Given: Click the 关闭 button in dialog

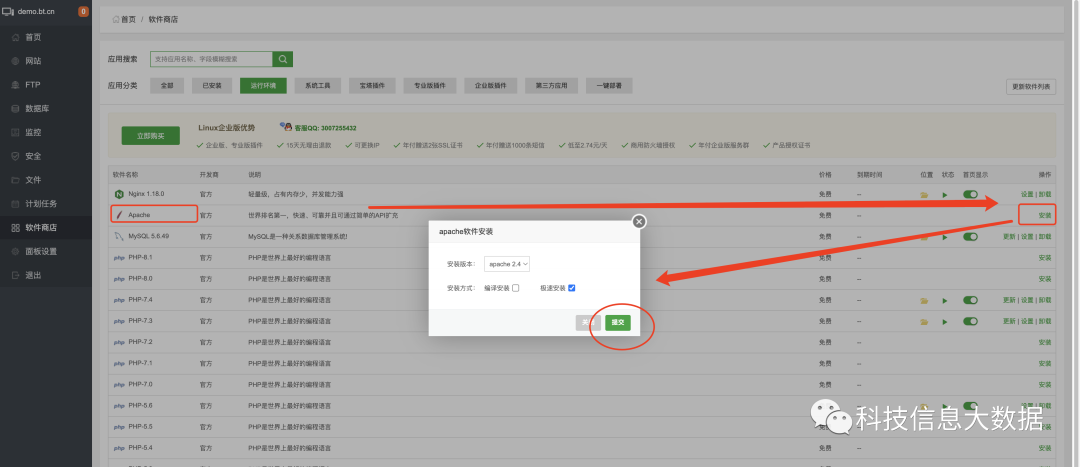Looking at the screenshot, I should 588,322.
